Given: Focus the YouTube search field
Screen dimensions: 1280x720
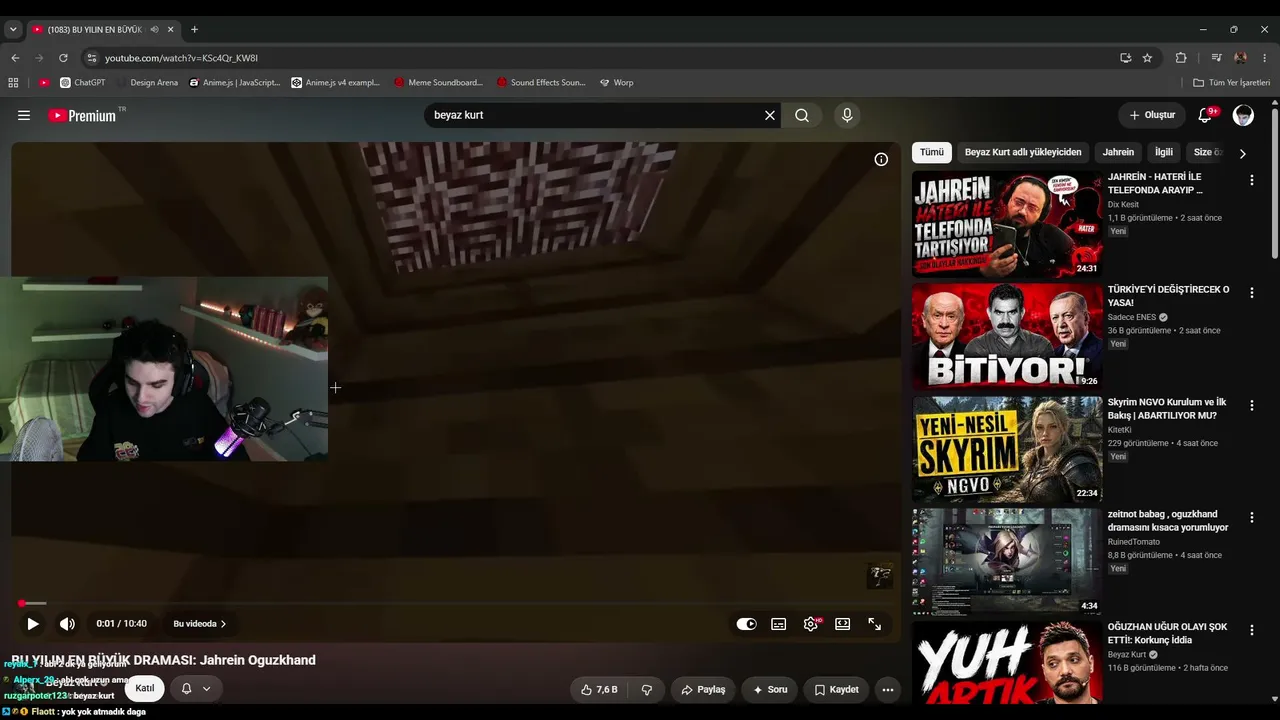Looking at the screenshot, I should [596, 115].
